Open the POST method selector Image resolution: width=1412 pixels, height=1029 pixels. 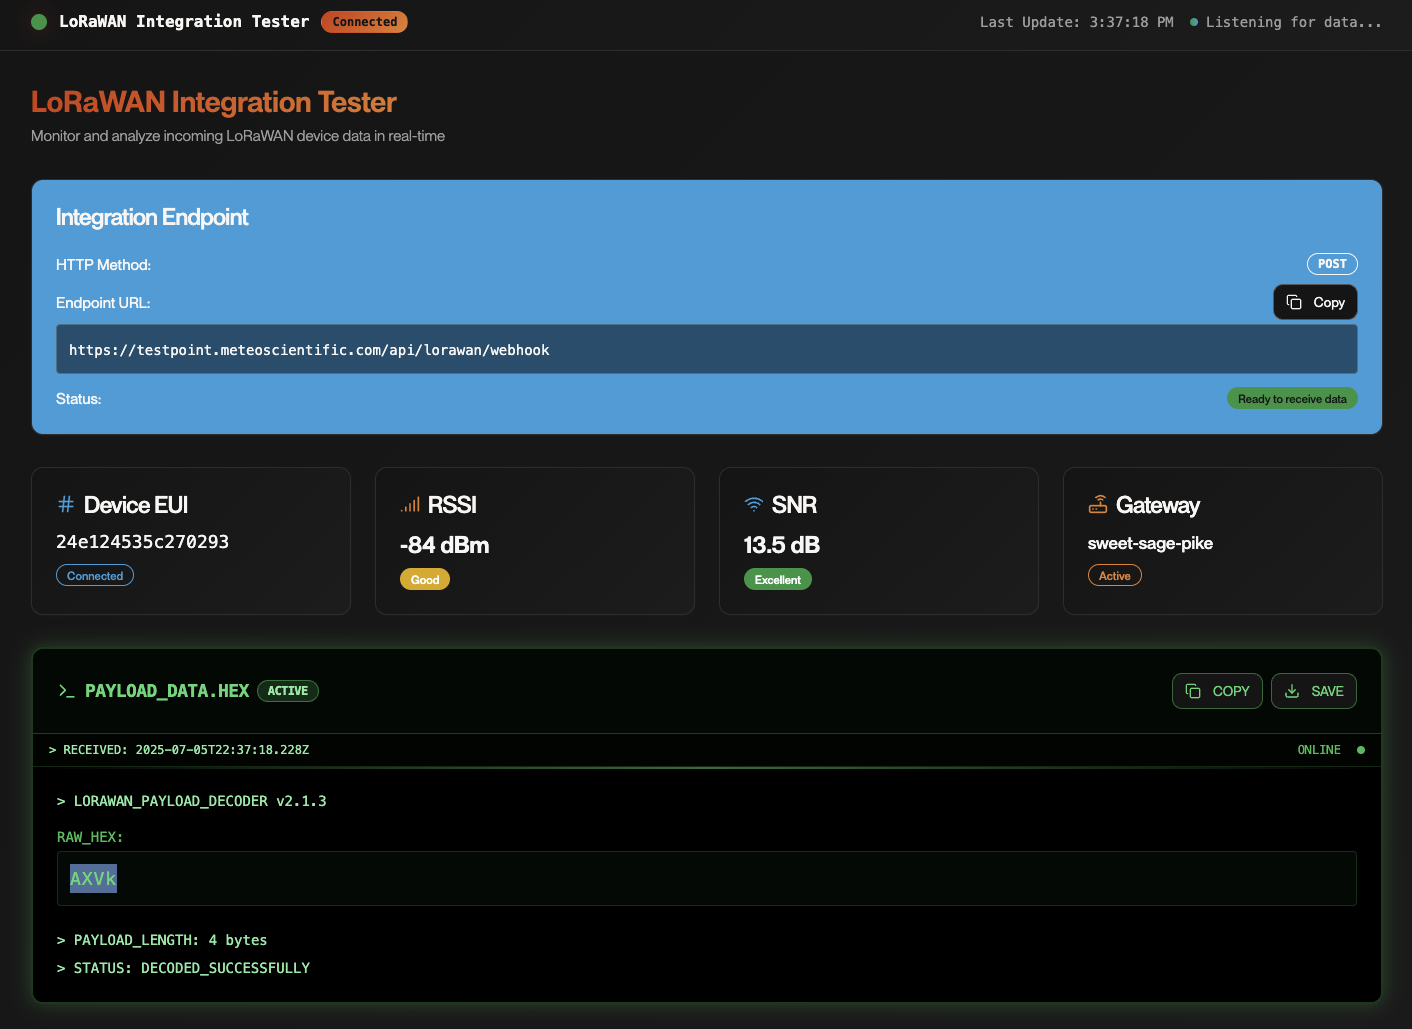point(1331,263)
